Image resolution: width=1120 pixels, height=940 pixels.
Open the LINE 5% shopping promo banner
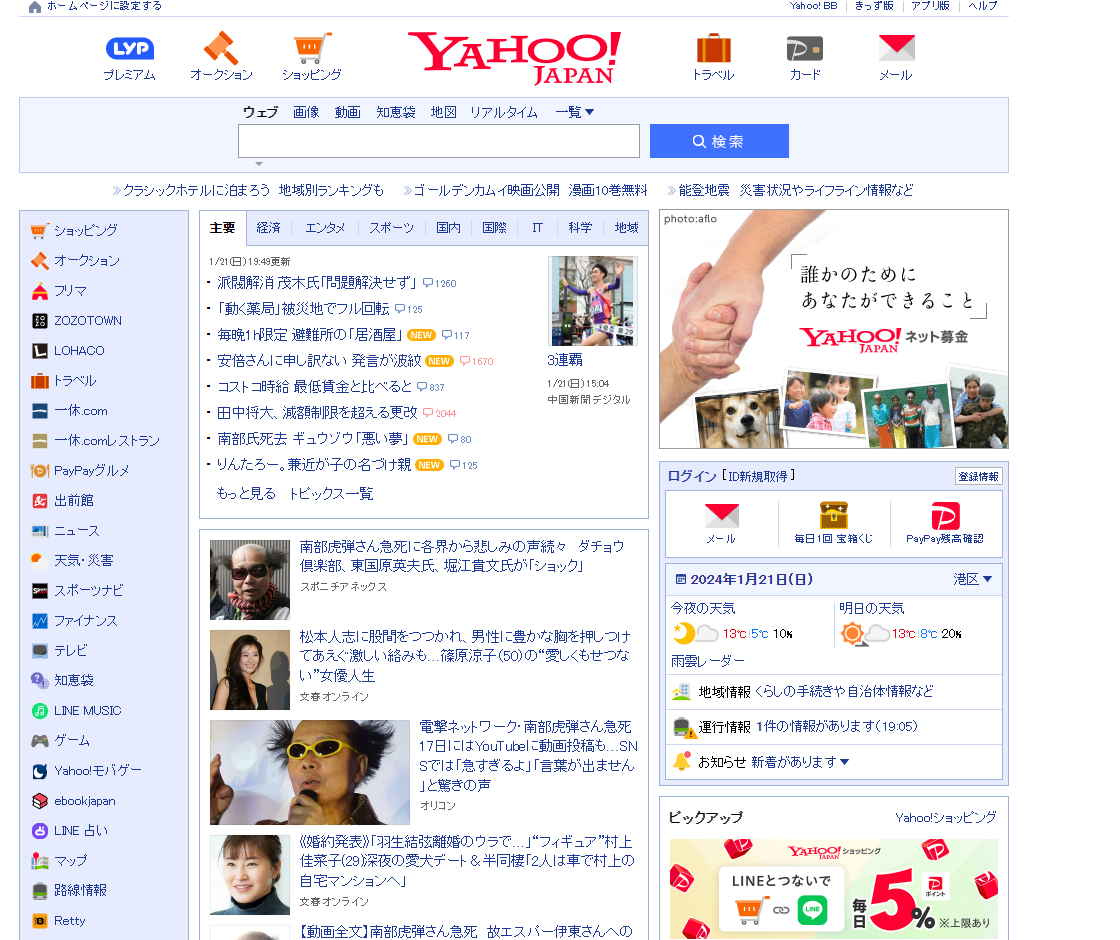coord(834,889)
